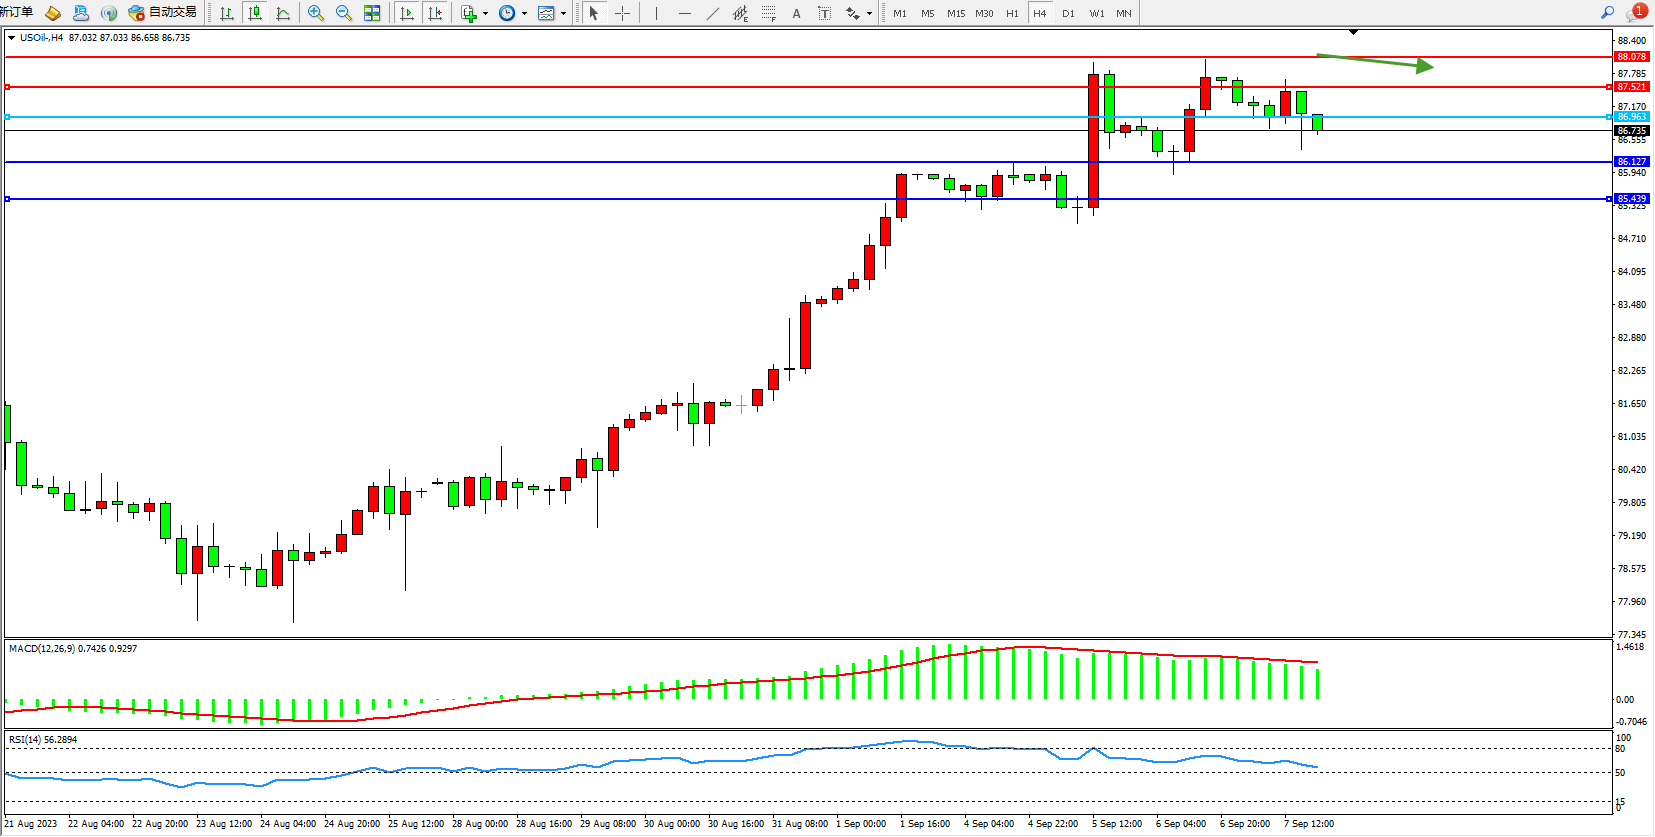
Task: Toggle chart auto scroll button
Action: [407, 13]
